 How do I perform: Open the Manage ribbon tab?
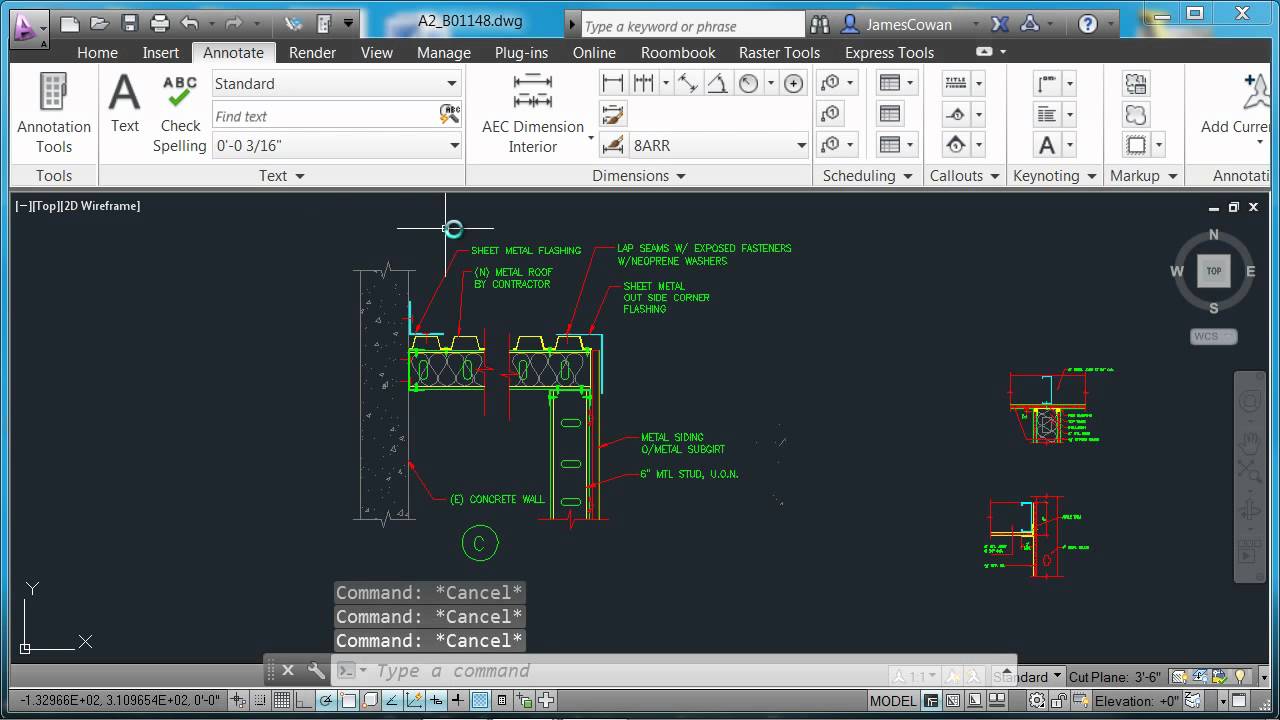443,53
